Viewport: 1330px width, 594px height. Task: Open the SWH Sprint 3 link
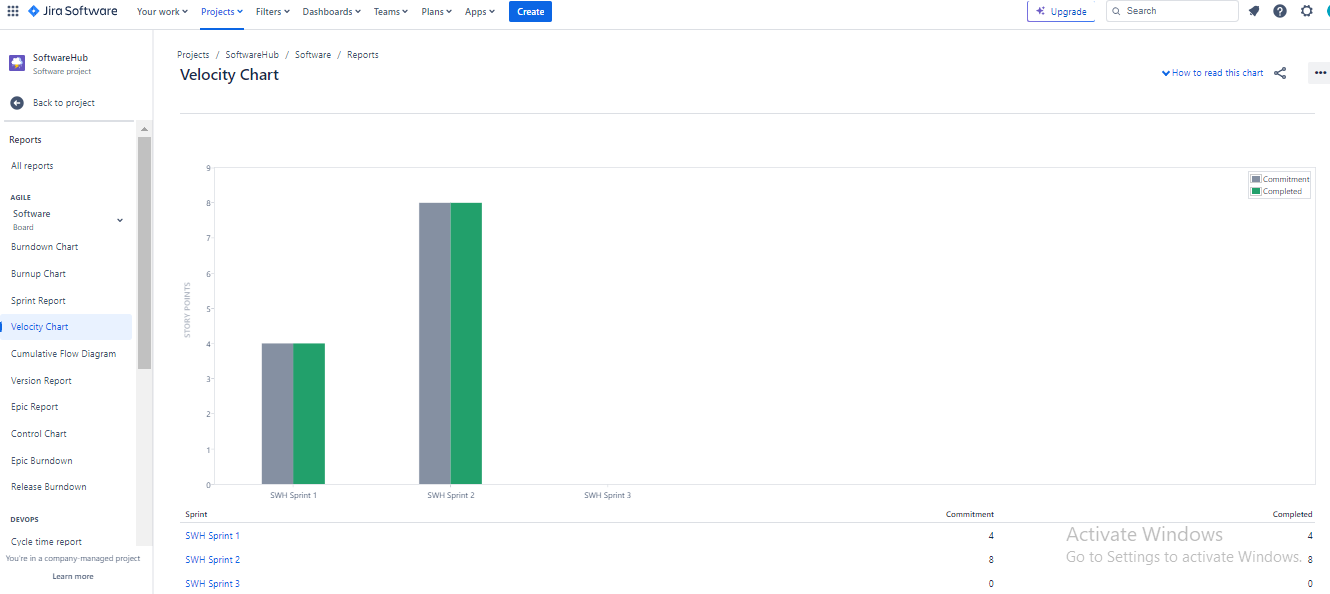pos(212,584)
